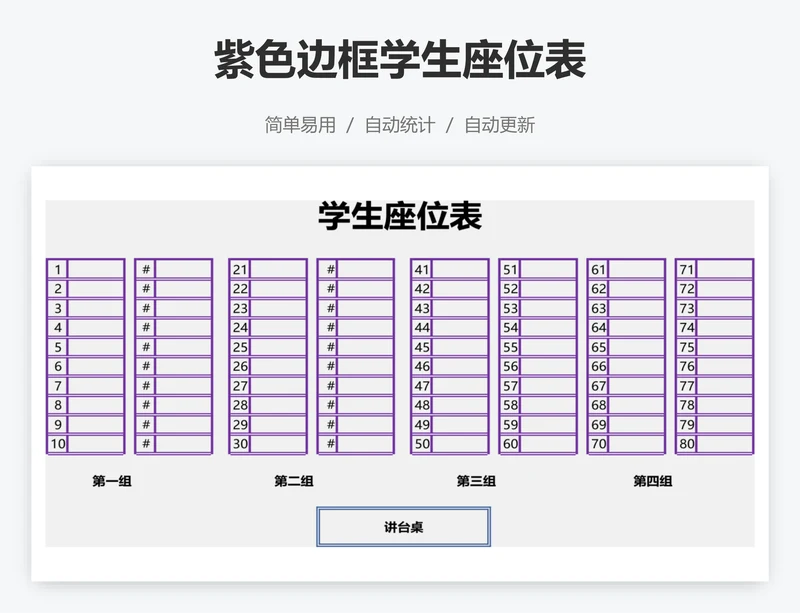Click the name field beside seat 22
800x613 pixels.
(x=278, y=289)
